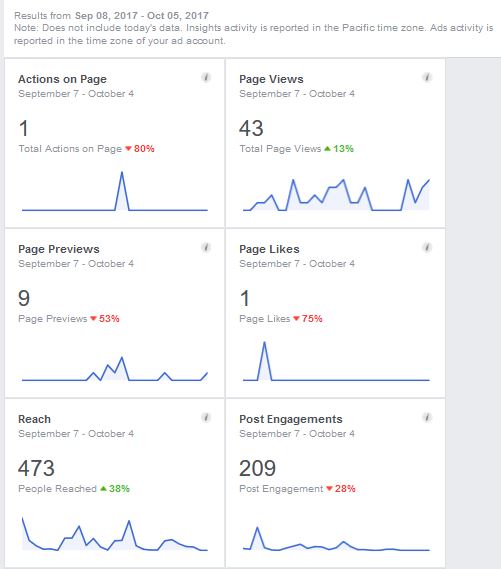This screenshot has height=569, width=501.
Task: Open the Reach card title
Action: (34, 419)
